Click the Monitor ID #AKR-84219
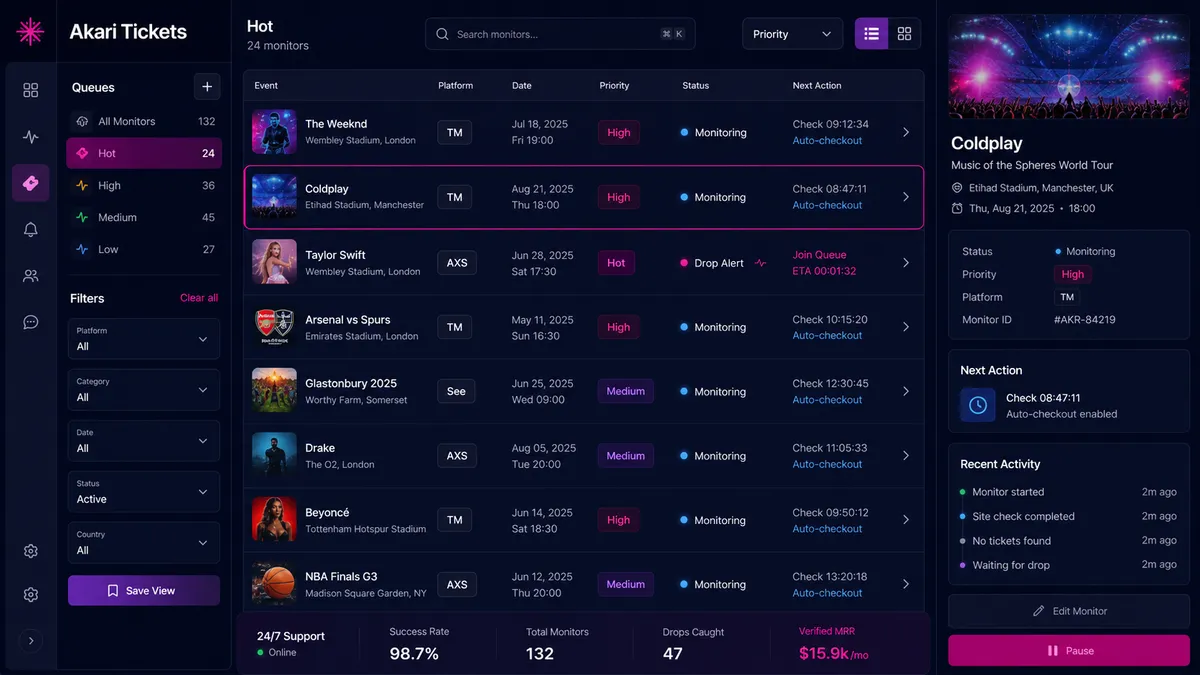This screenshot has height=675, width=1200. point(1085,320)
